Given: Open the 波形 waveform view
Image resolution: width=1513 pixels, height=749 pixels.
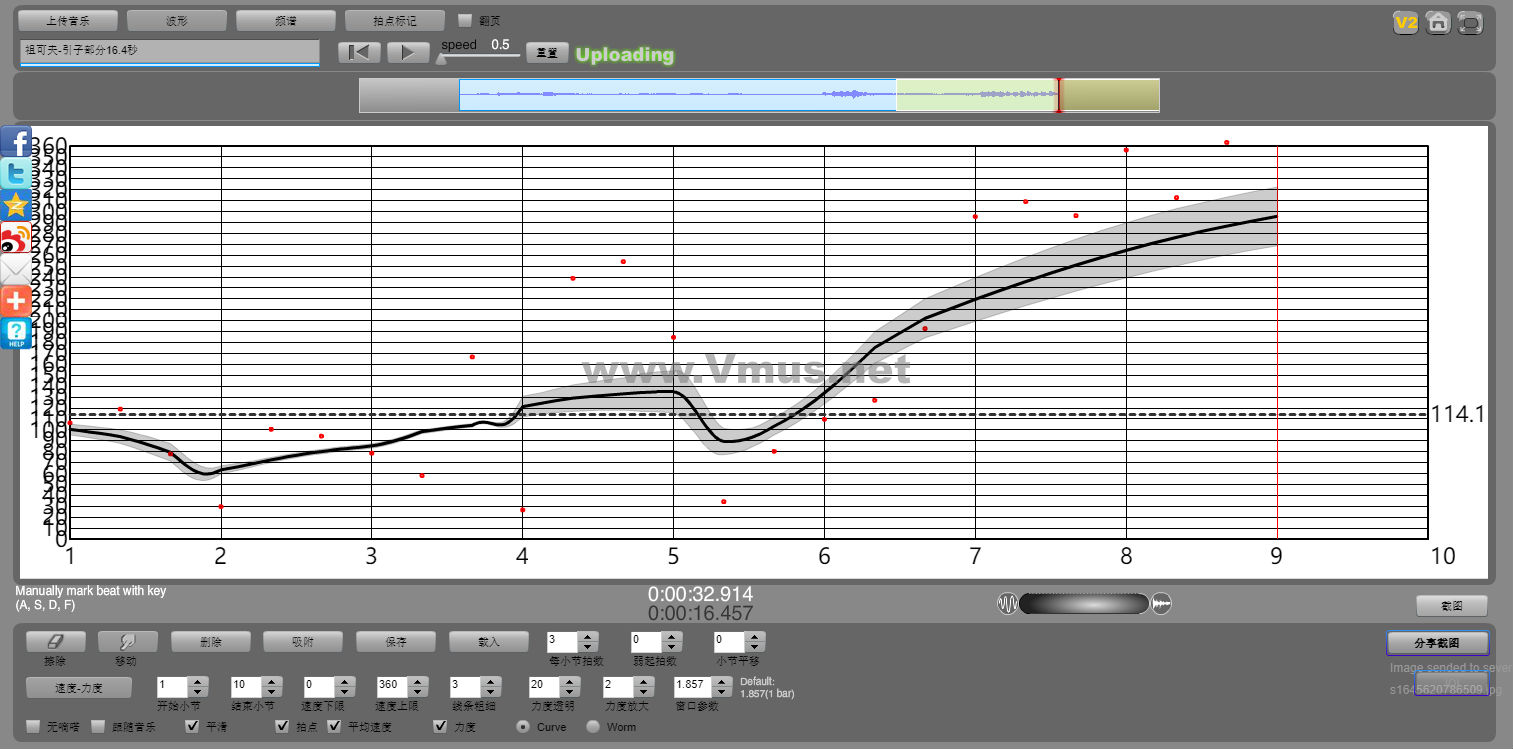Looking at the screenshot, I should point(177,20).
